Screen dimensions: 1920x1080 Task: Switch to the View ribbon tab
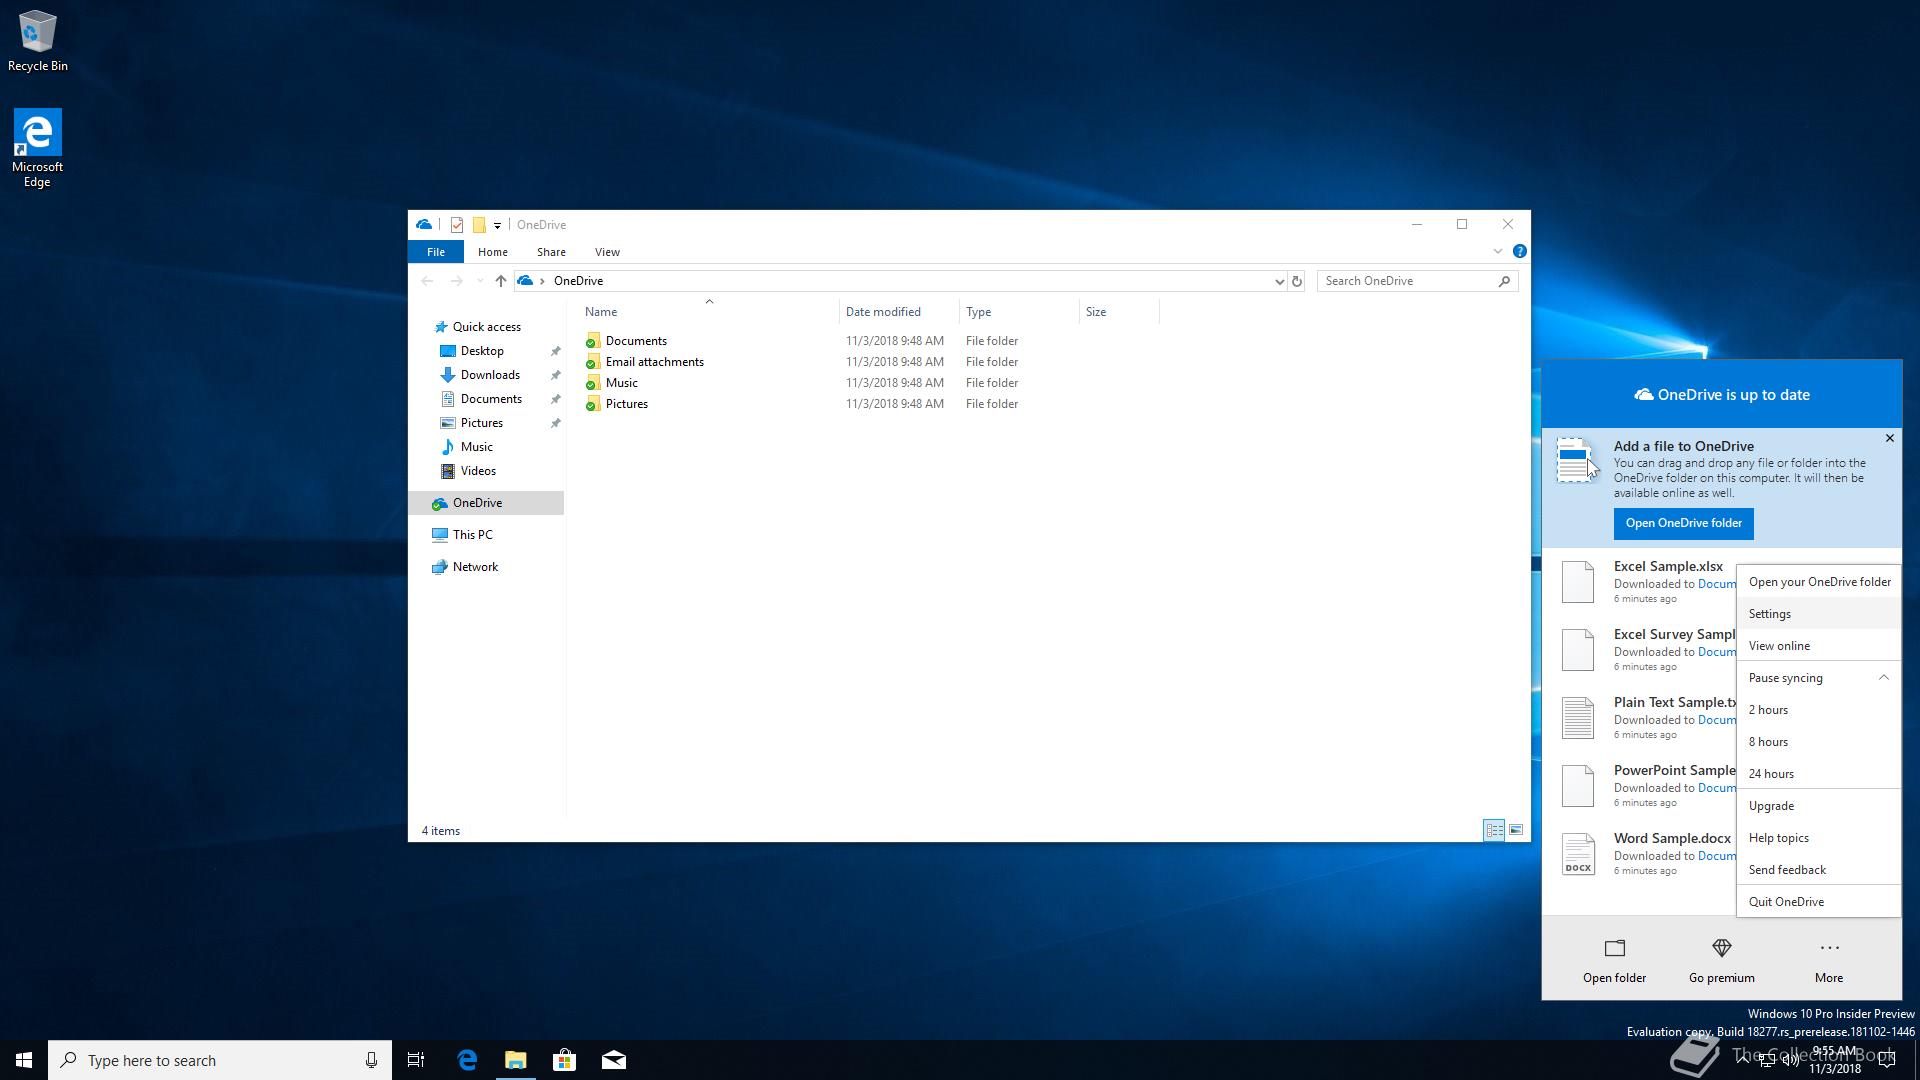point(607,252)
